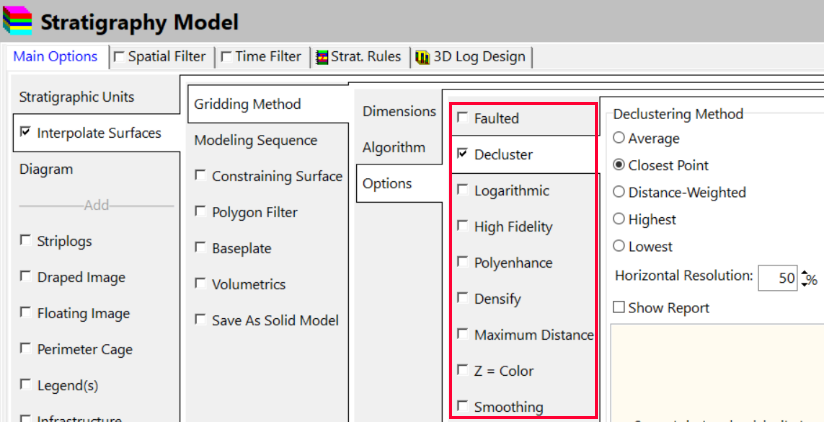Select the Average declustering method
This screenshot has width=824, height=422.
(x=620, y=138)
